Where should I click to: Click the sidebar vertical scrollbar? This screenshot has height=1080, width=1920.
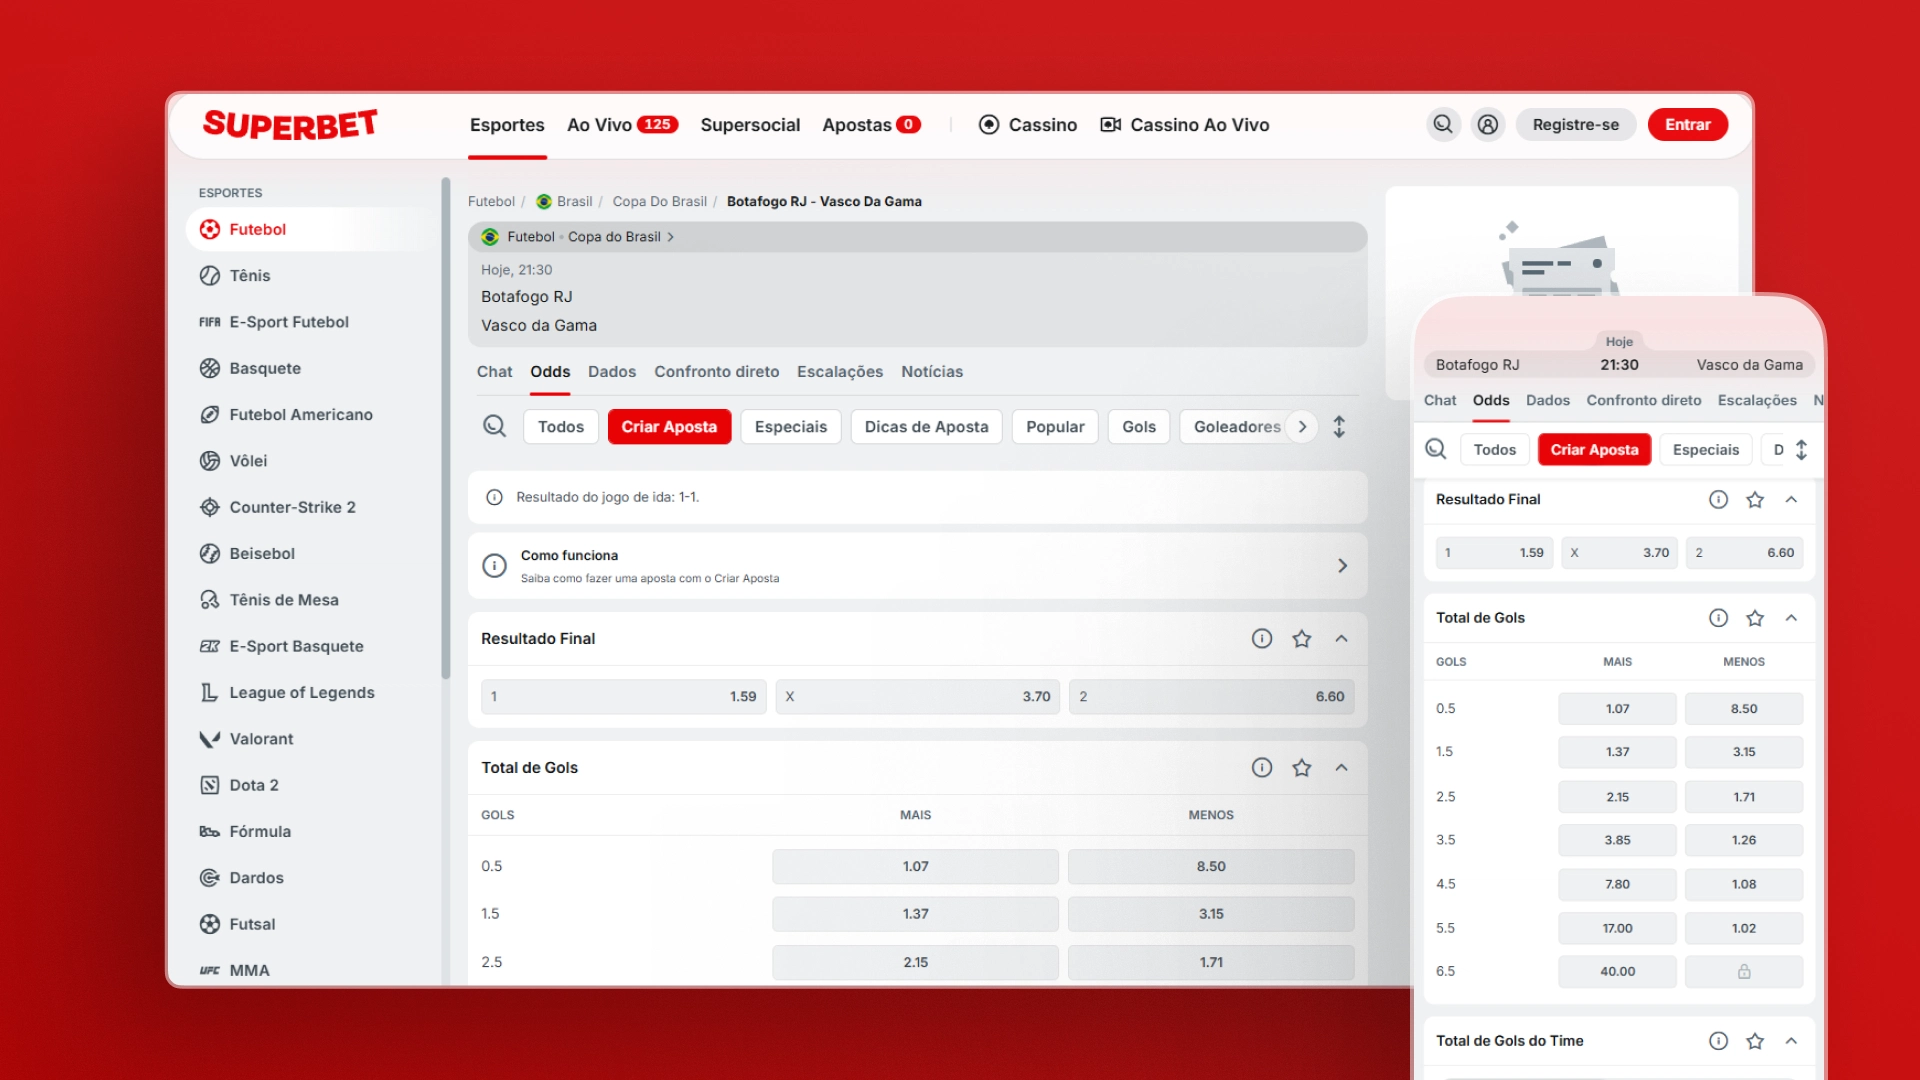click(x=446, y=430)
